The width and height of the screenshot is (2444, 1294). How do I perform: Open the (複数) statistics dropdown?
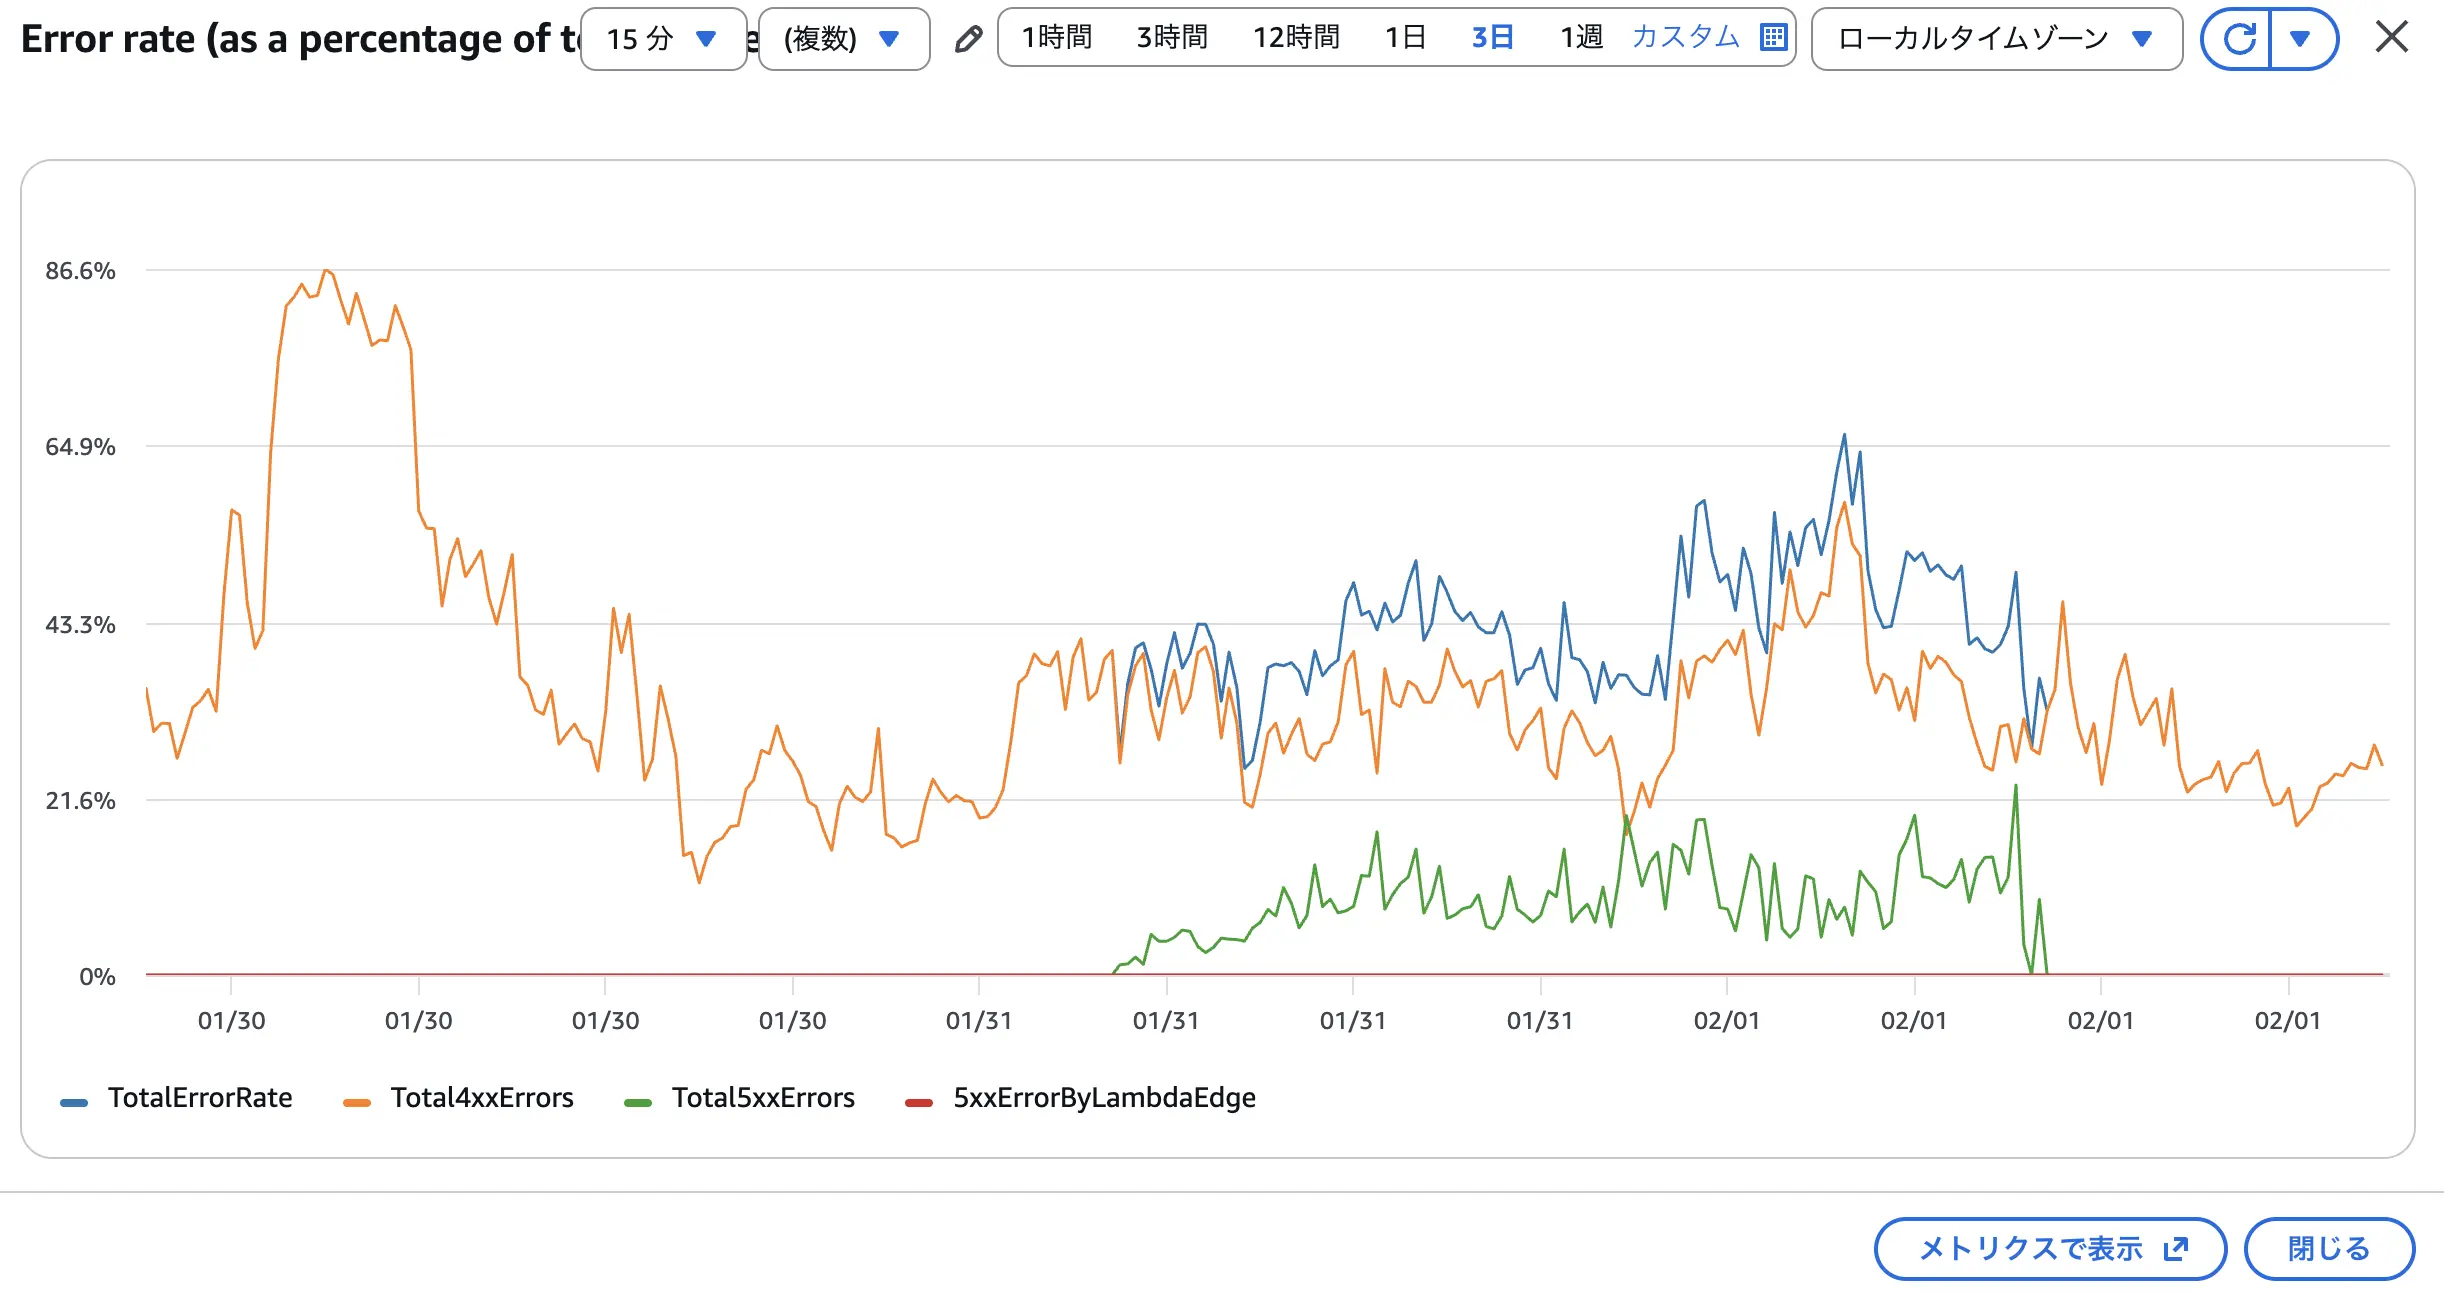[x=843, y=39]
